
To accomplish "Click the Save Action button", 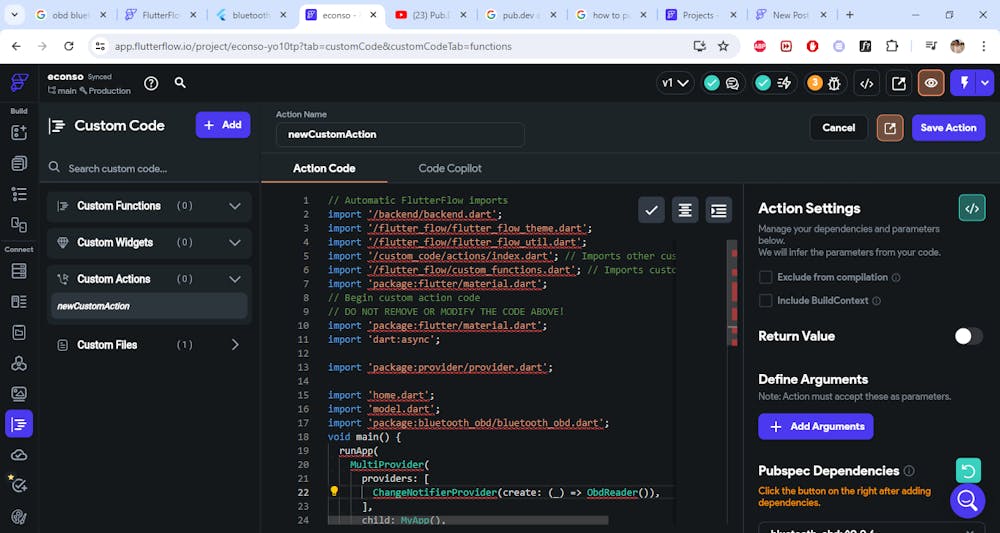I will 948,128.
